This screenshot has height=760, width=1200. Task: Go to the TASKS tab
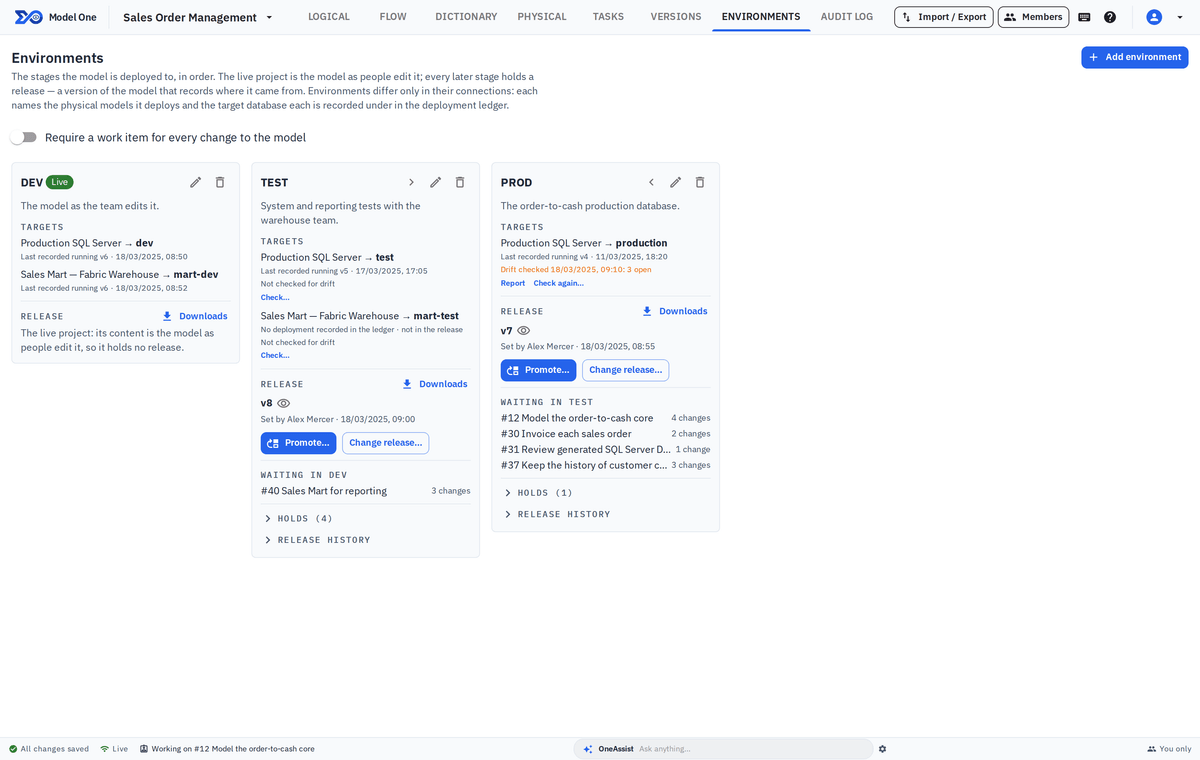point(608,17)
